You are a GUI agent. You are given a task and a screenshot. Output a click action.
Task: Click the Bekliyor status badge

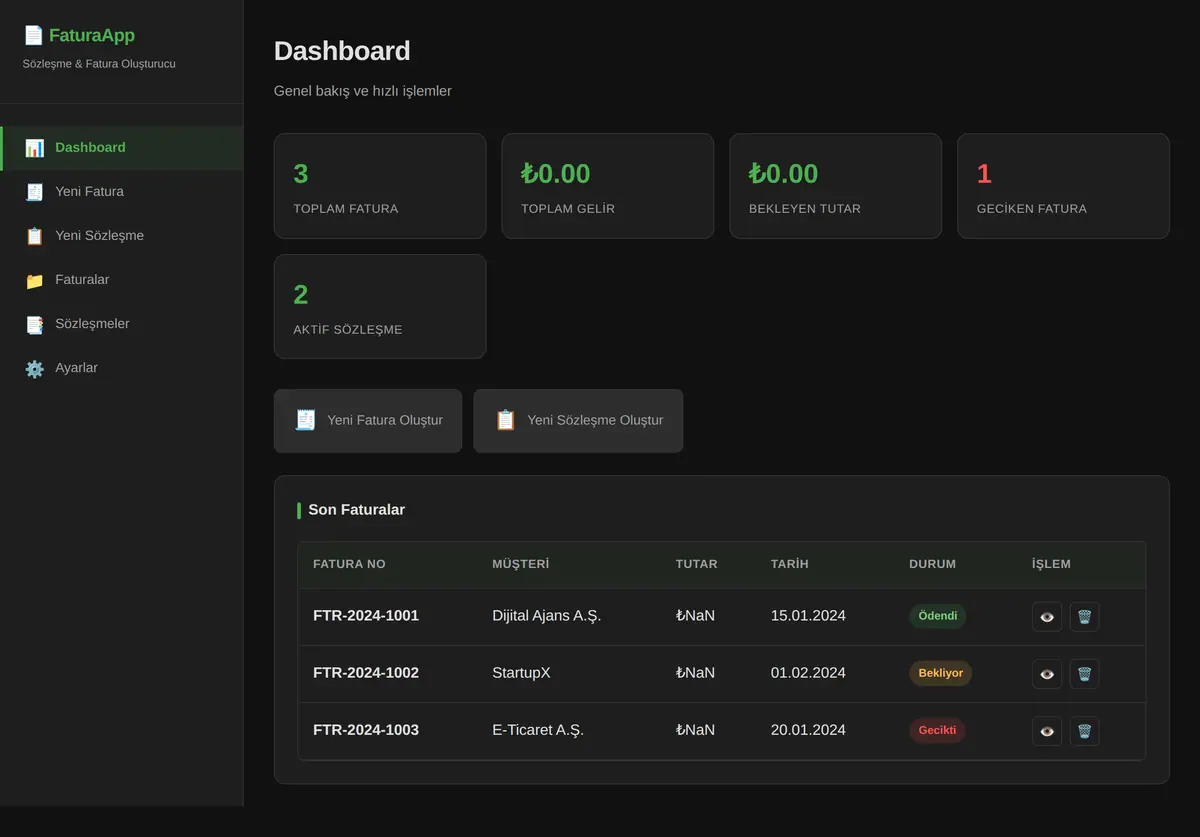click(x=941, y=673)
